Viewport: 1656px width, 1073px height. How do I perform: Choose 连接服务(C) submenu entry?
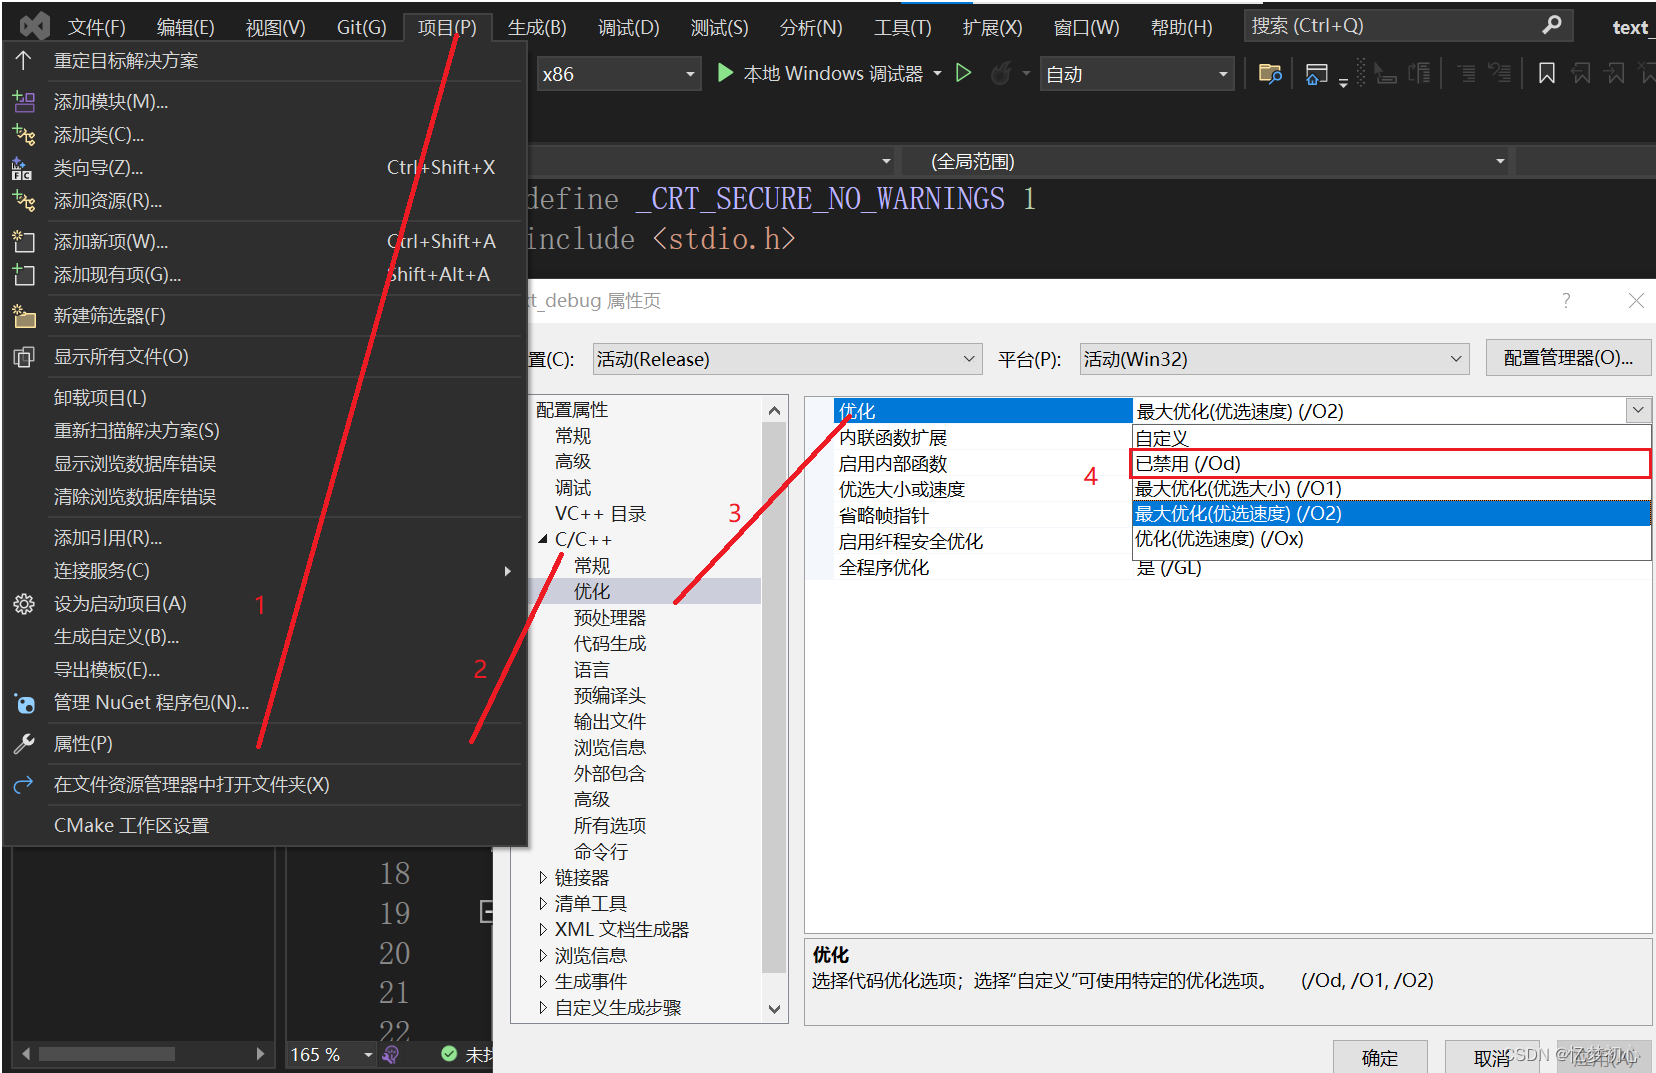pyautogui.click(x=265, y=571)
